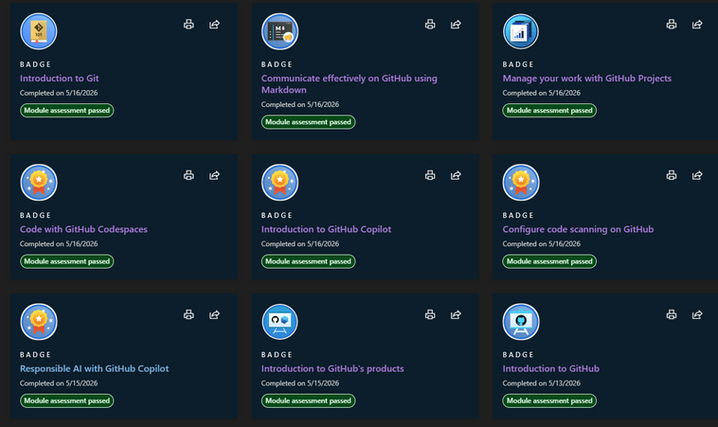Viewport: 718px width, 427px height.
Task: Click the GitHub Codespaces trophy badge image
Action: (x=38, y=182)
